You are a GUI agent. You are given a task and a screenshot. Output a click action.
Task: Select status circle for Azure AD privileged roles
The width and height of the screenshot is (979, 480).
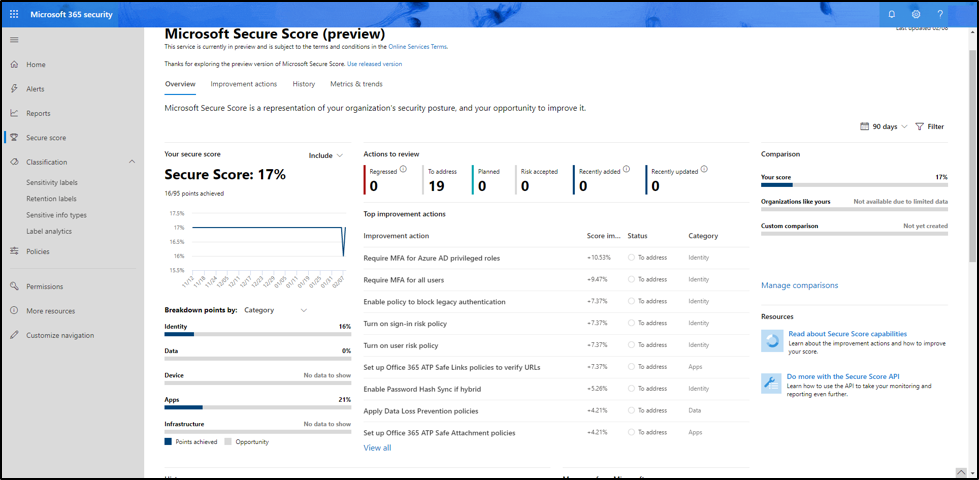[631, 258]
